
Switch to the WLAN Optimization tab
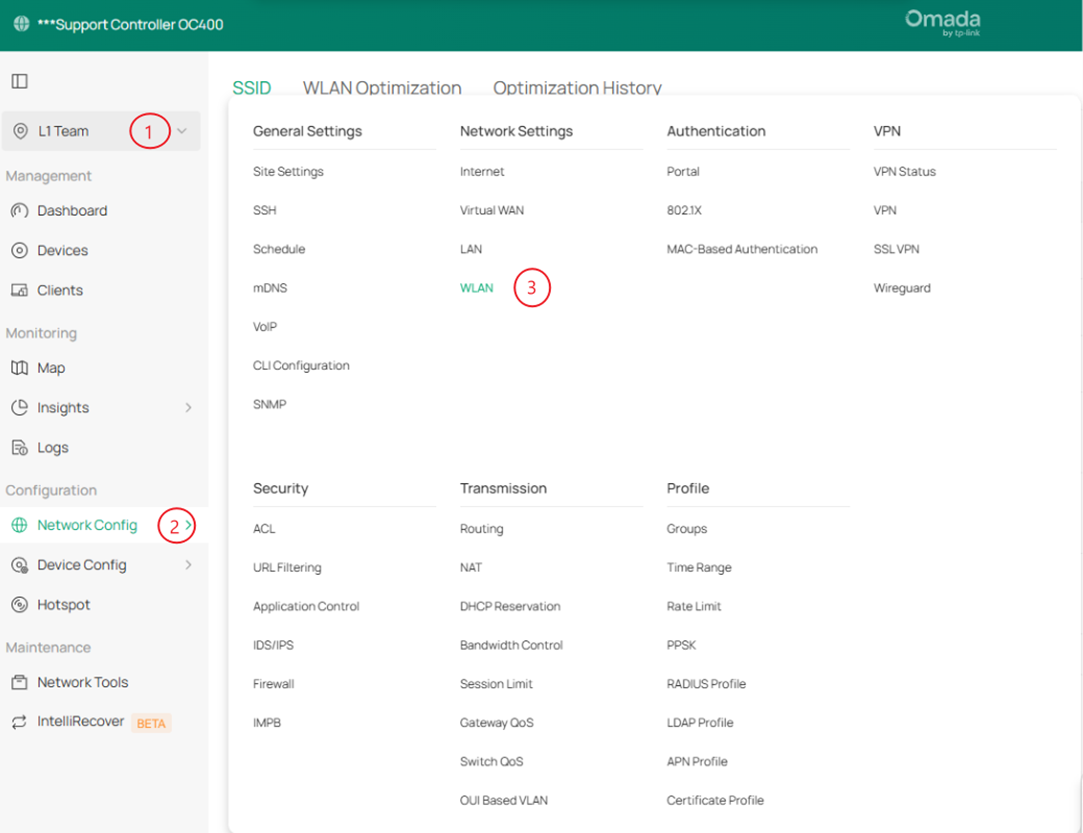(x=382, y=88)
